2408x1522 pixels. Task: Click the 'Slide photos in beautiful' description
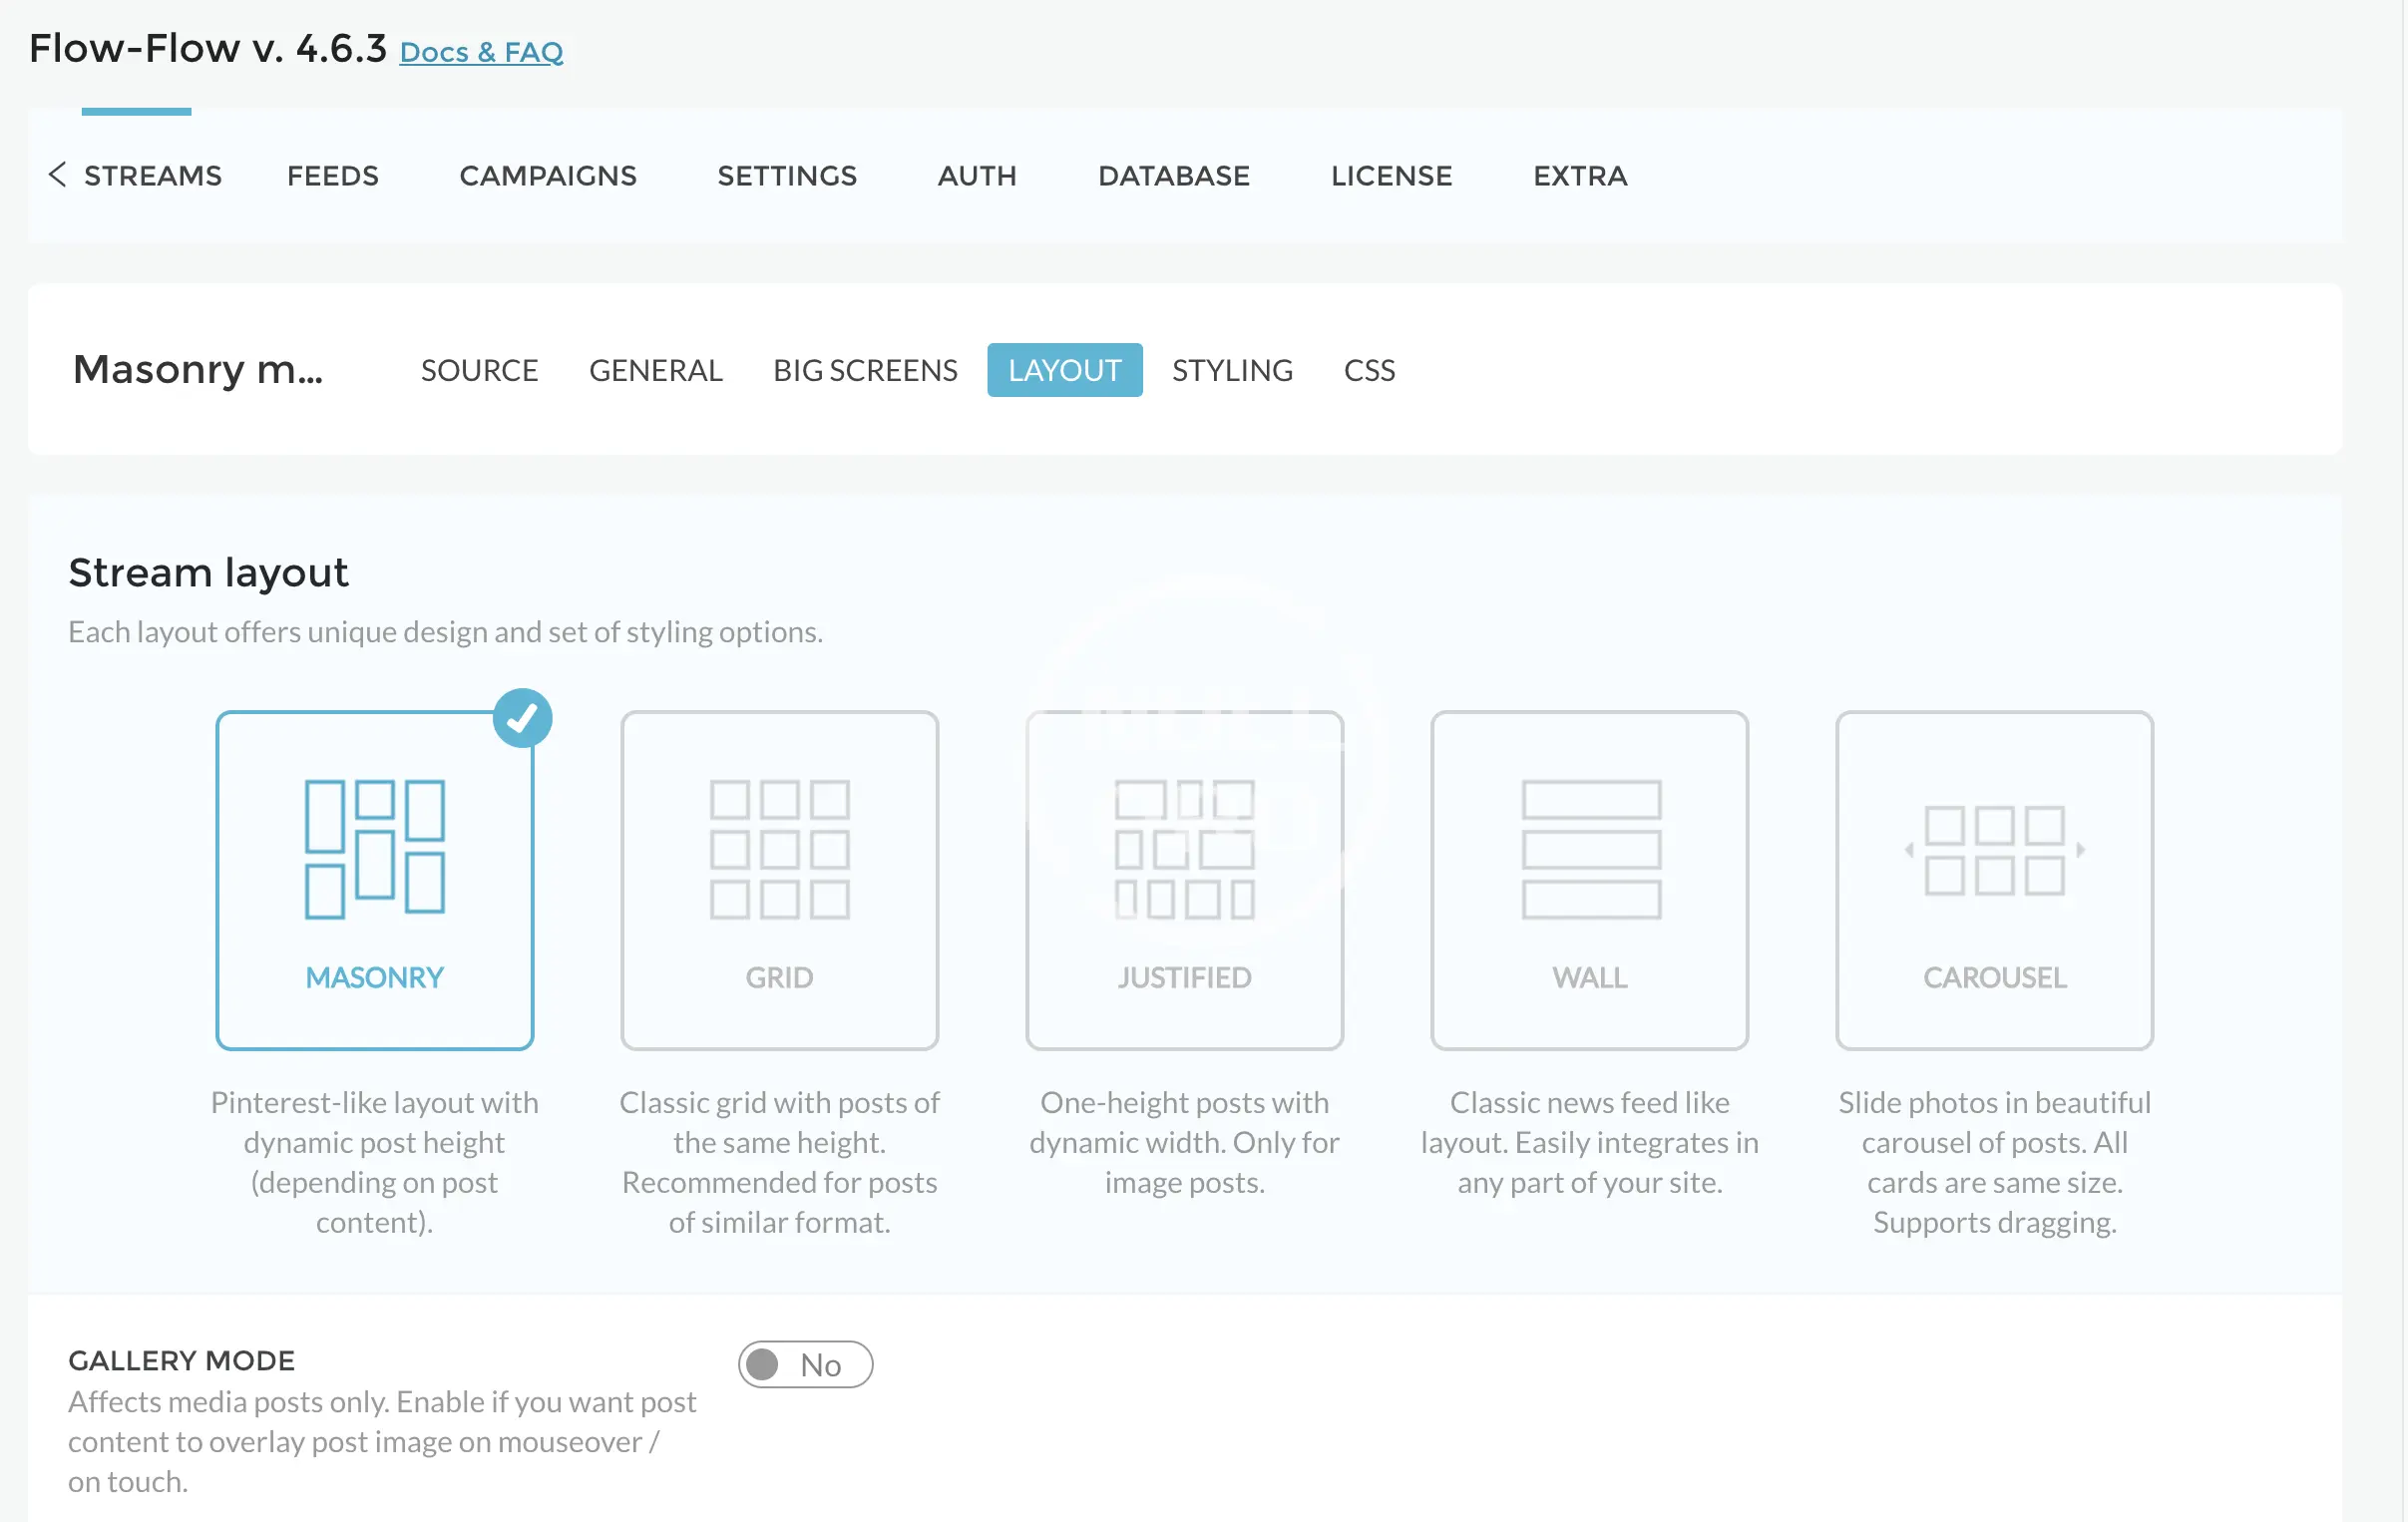[x=1995, y=1162]
